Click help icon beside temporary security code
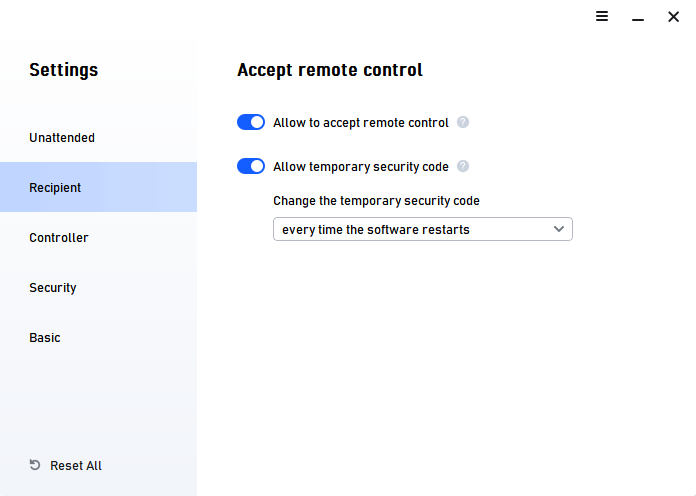This screenshot has width=696, height=496. (463, 166)
